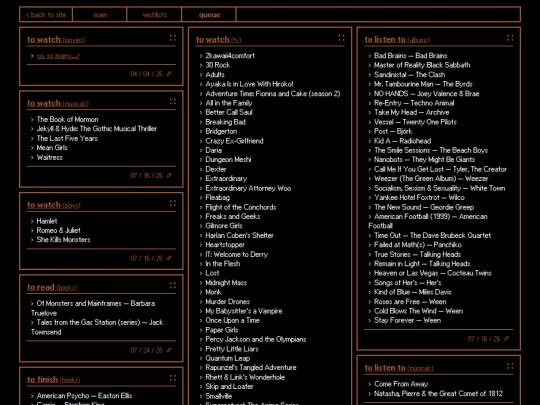Click 'Sandinista! — The Clash' album entry

click(410, 75)
